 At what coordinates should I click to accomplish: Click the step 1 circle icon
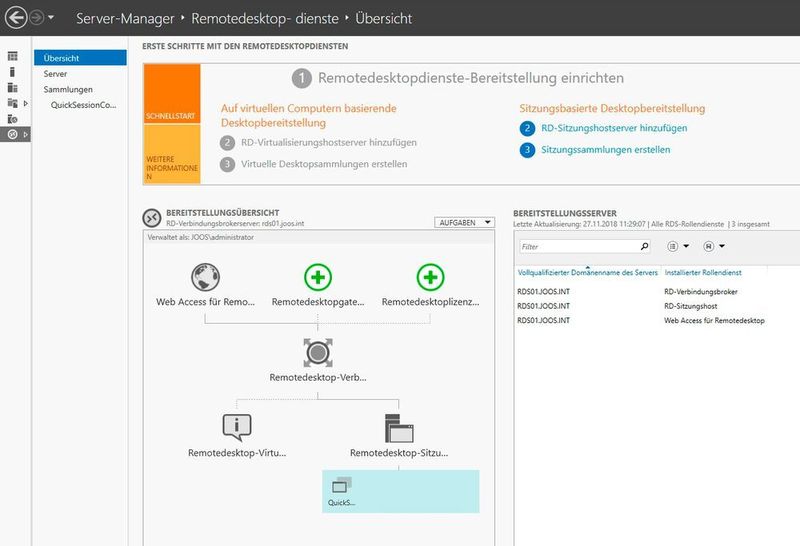point(302,78)
